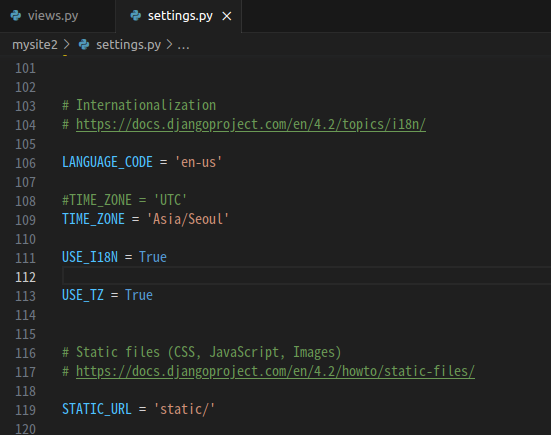Click the Python icon on settings.py tab
This screenshot has width=551, height=435.
click(136, 16)
